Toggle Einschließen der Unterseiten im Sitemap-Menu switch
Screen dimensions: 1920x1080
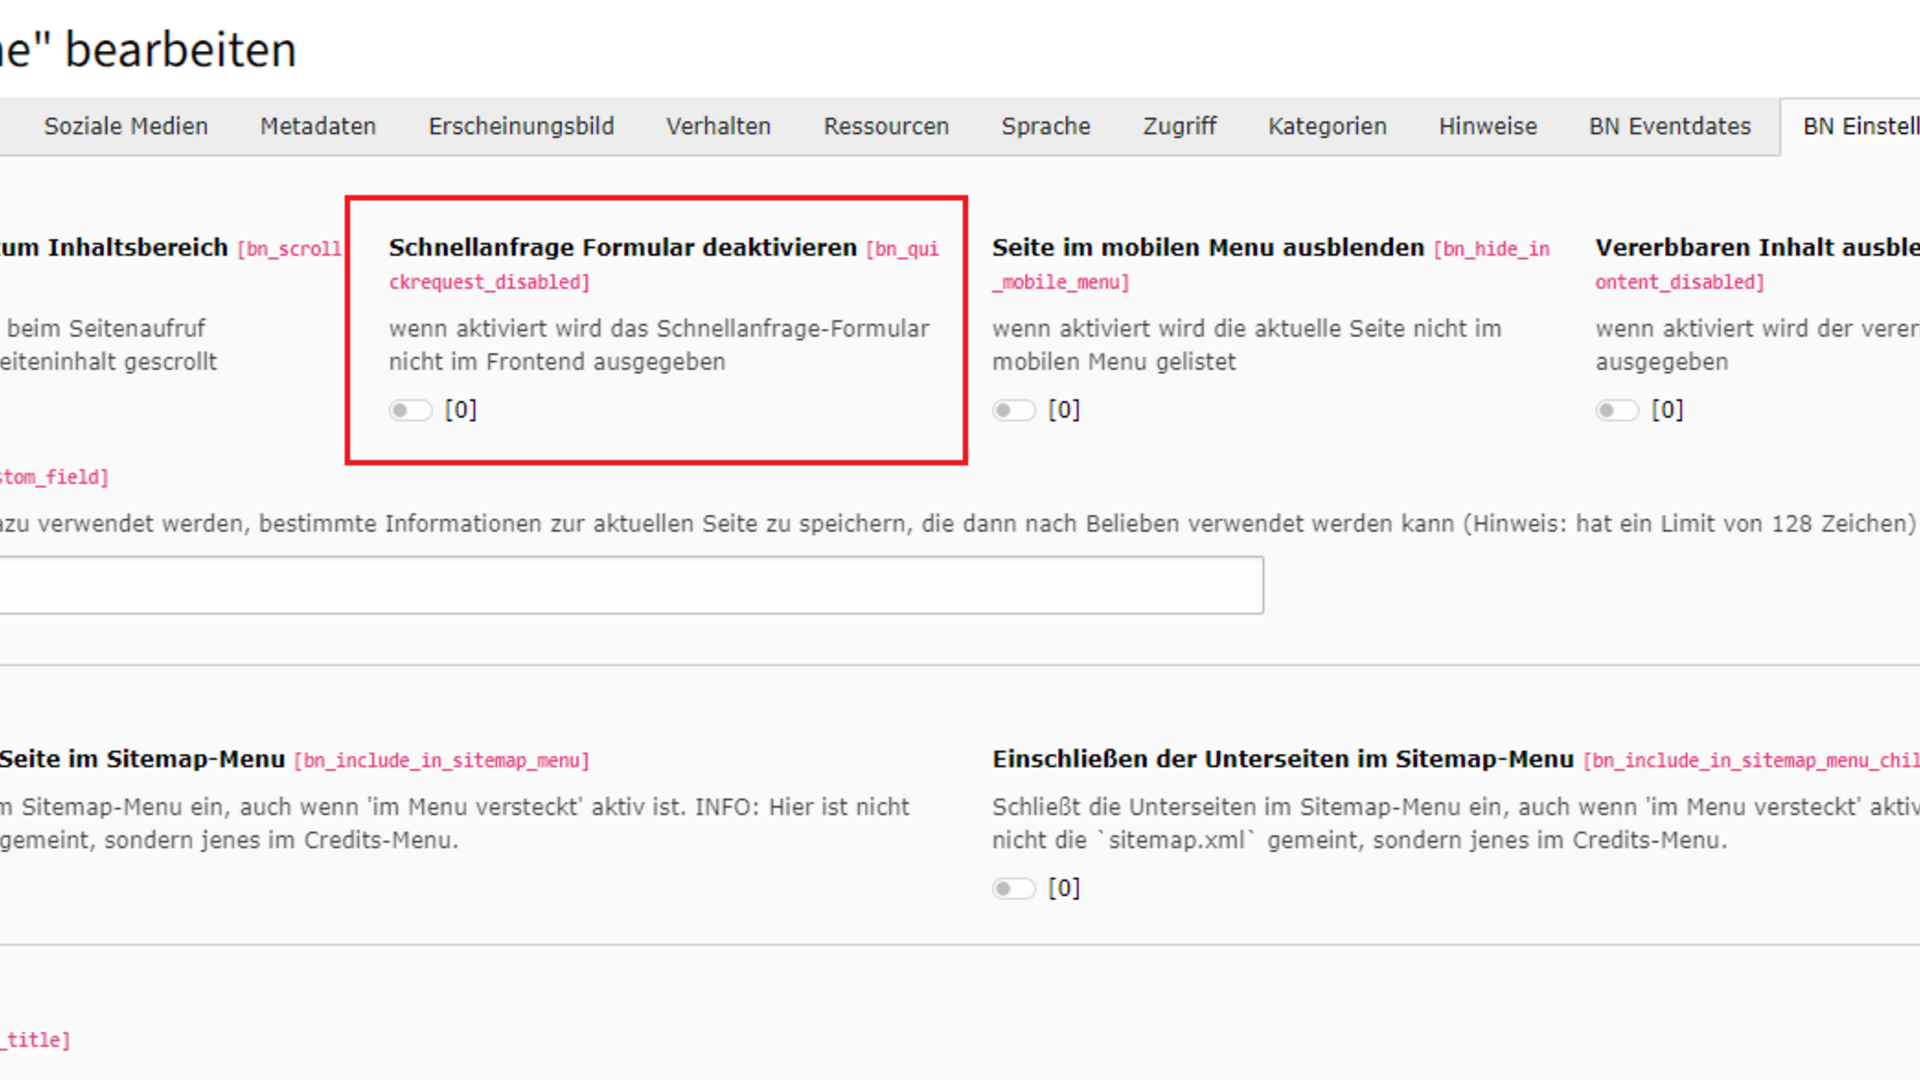(1013, 888)
